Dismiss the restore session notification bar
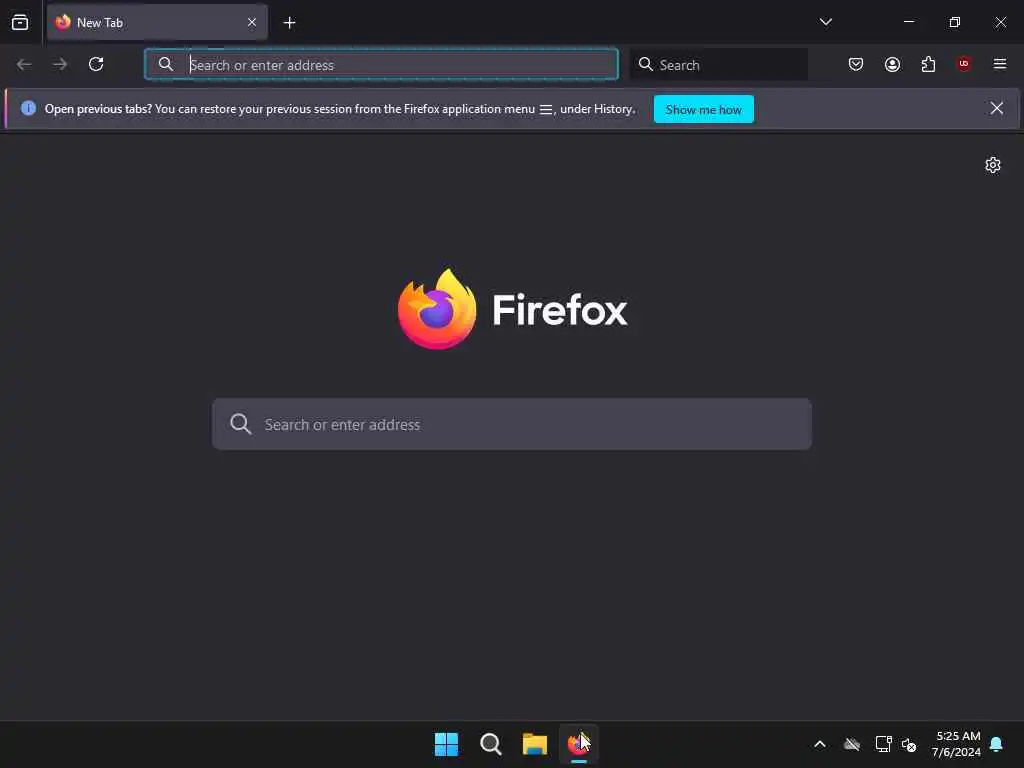Image resolution: width=1024 pixels, height=768 pixels. tap(997, 108)
